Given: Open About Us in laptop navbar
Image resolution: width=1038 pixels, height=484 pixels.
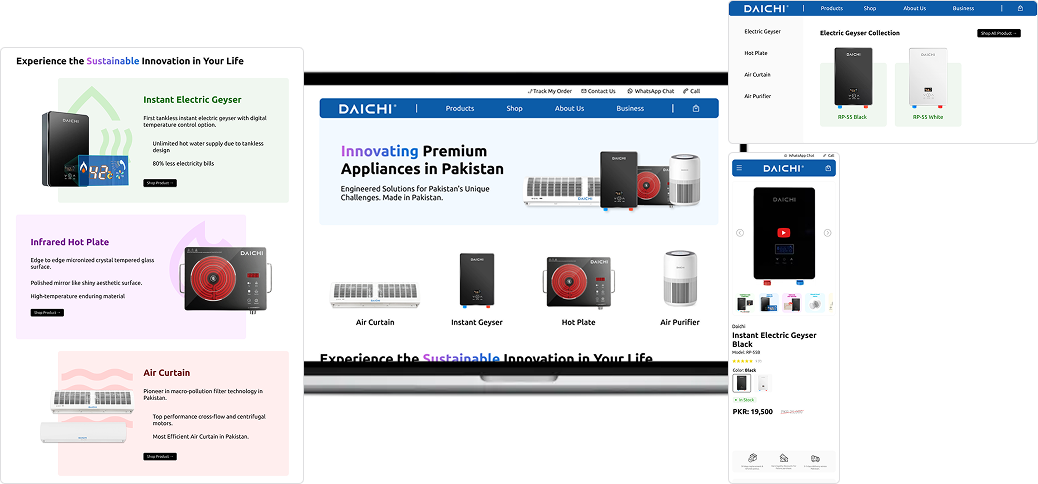Looking at the screenshot, I should [569, 109].
